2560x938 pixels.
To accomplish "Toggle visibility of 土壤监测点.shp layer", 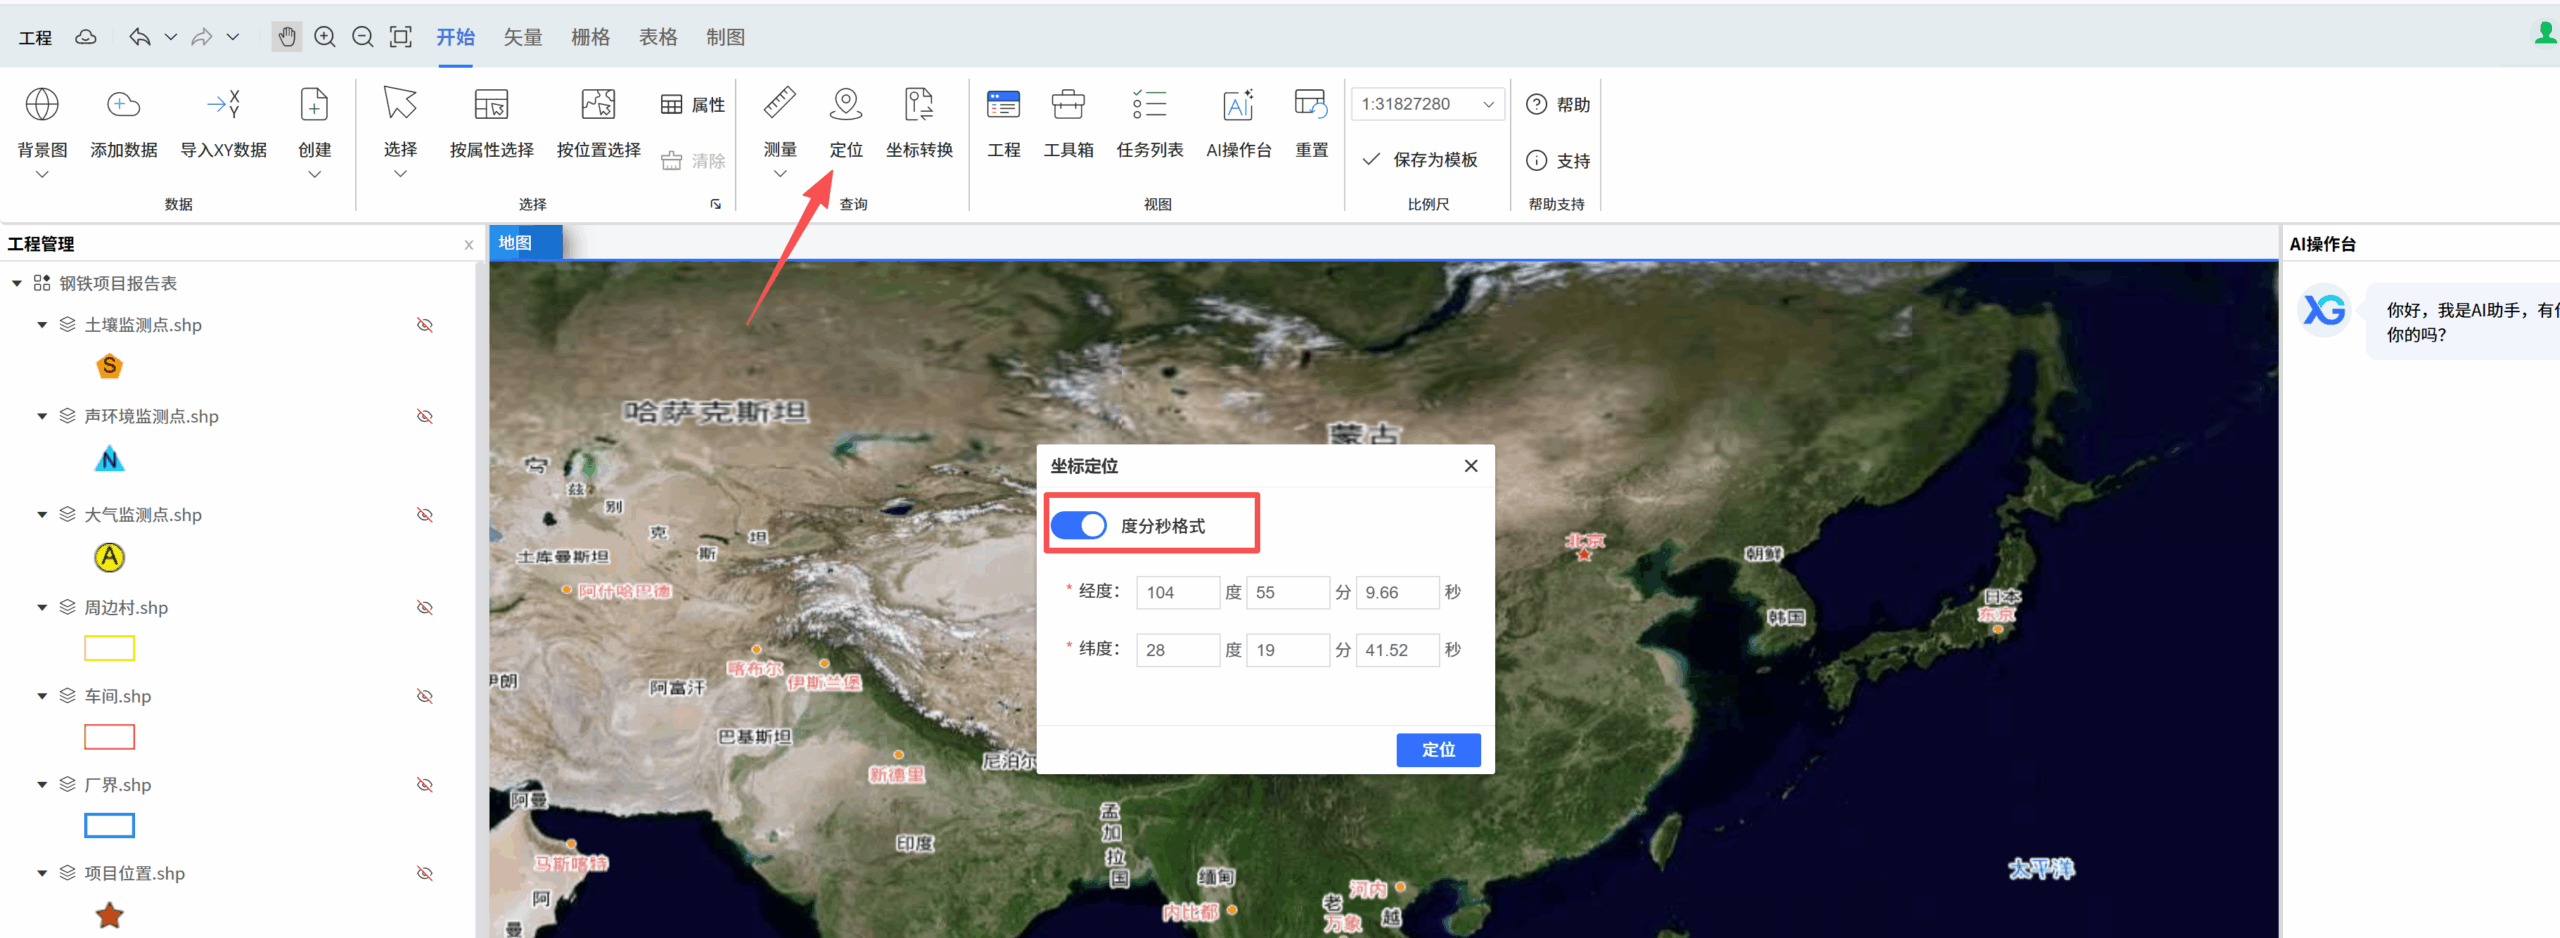I will point(425,325).
